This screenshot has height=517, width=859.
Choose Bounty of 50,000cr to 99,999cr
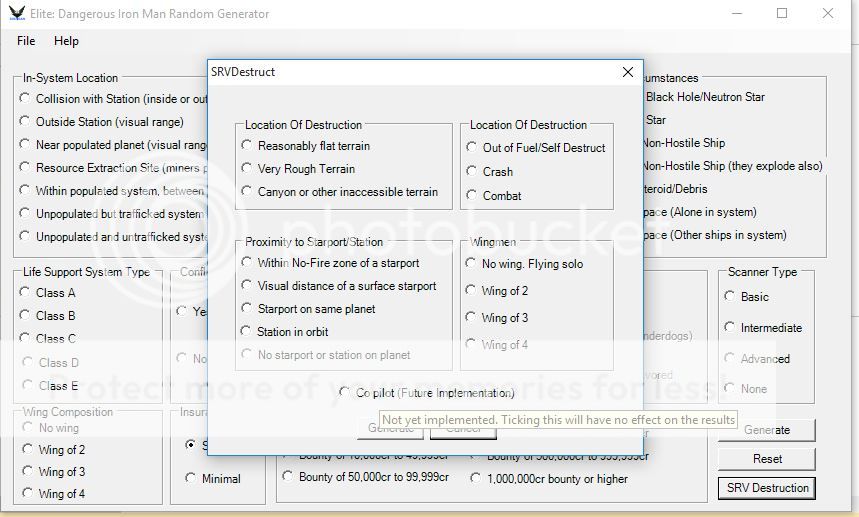[x=365, y=477]
